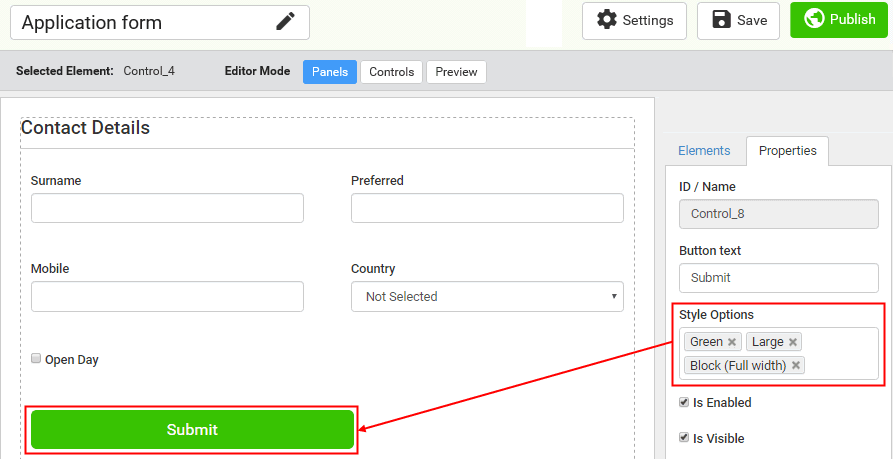
Task: Click the ID / Name field
Action: click(779, 214)
